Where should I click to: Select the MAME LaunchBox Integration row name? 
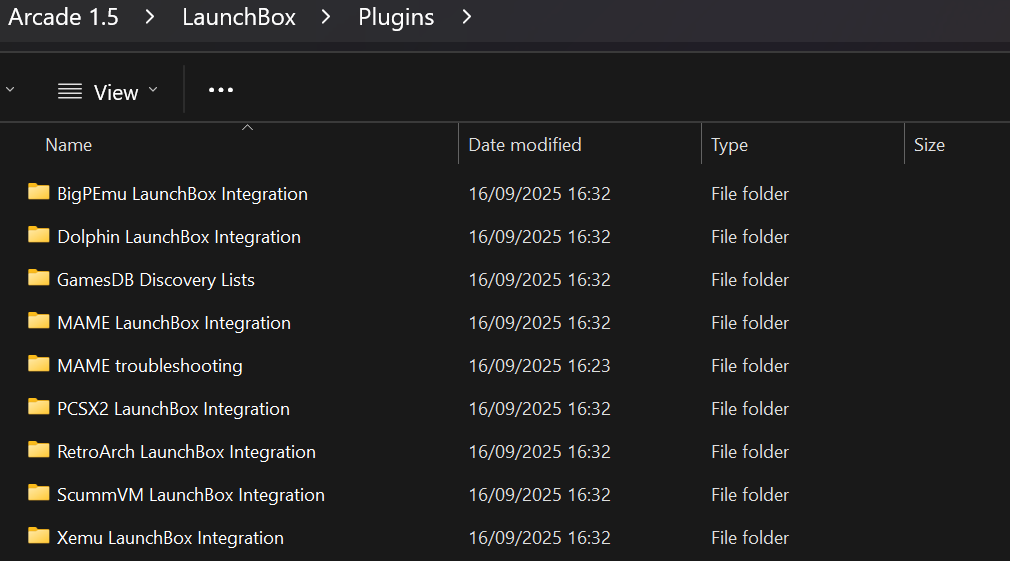pos(174,323)
